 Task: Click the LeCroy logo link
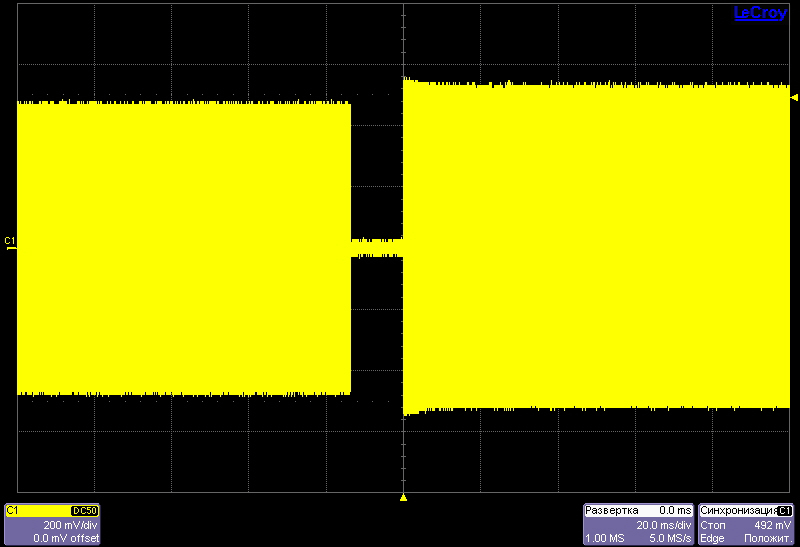pos(760,13)
